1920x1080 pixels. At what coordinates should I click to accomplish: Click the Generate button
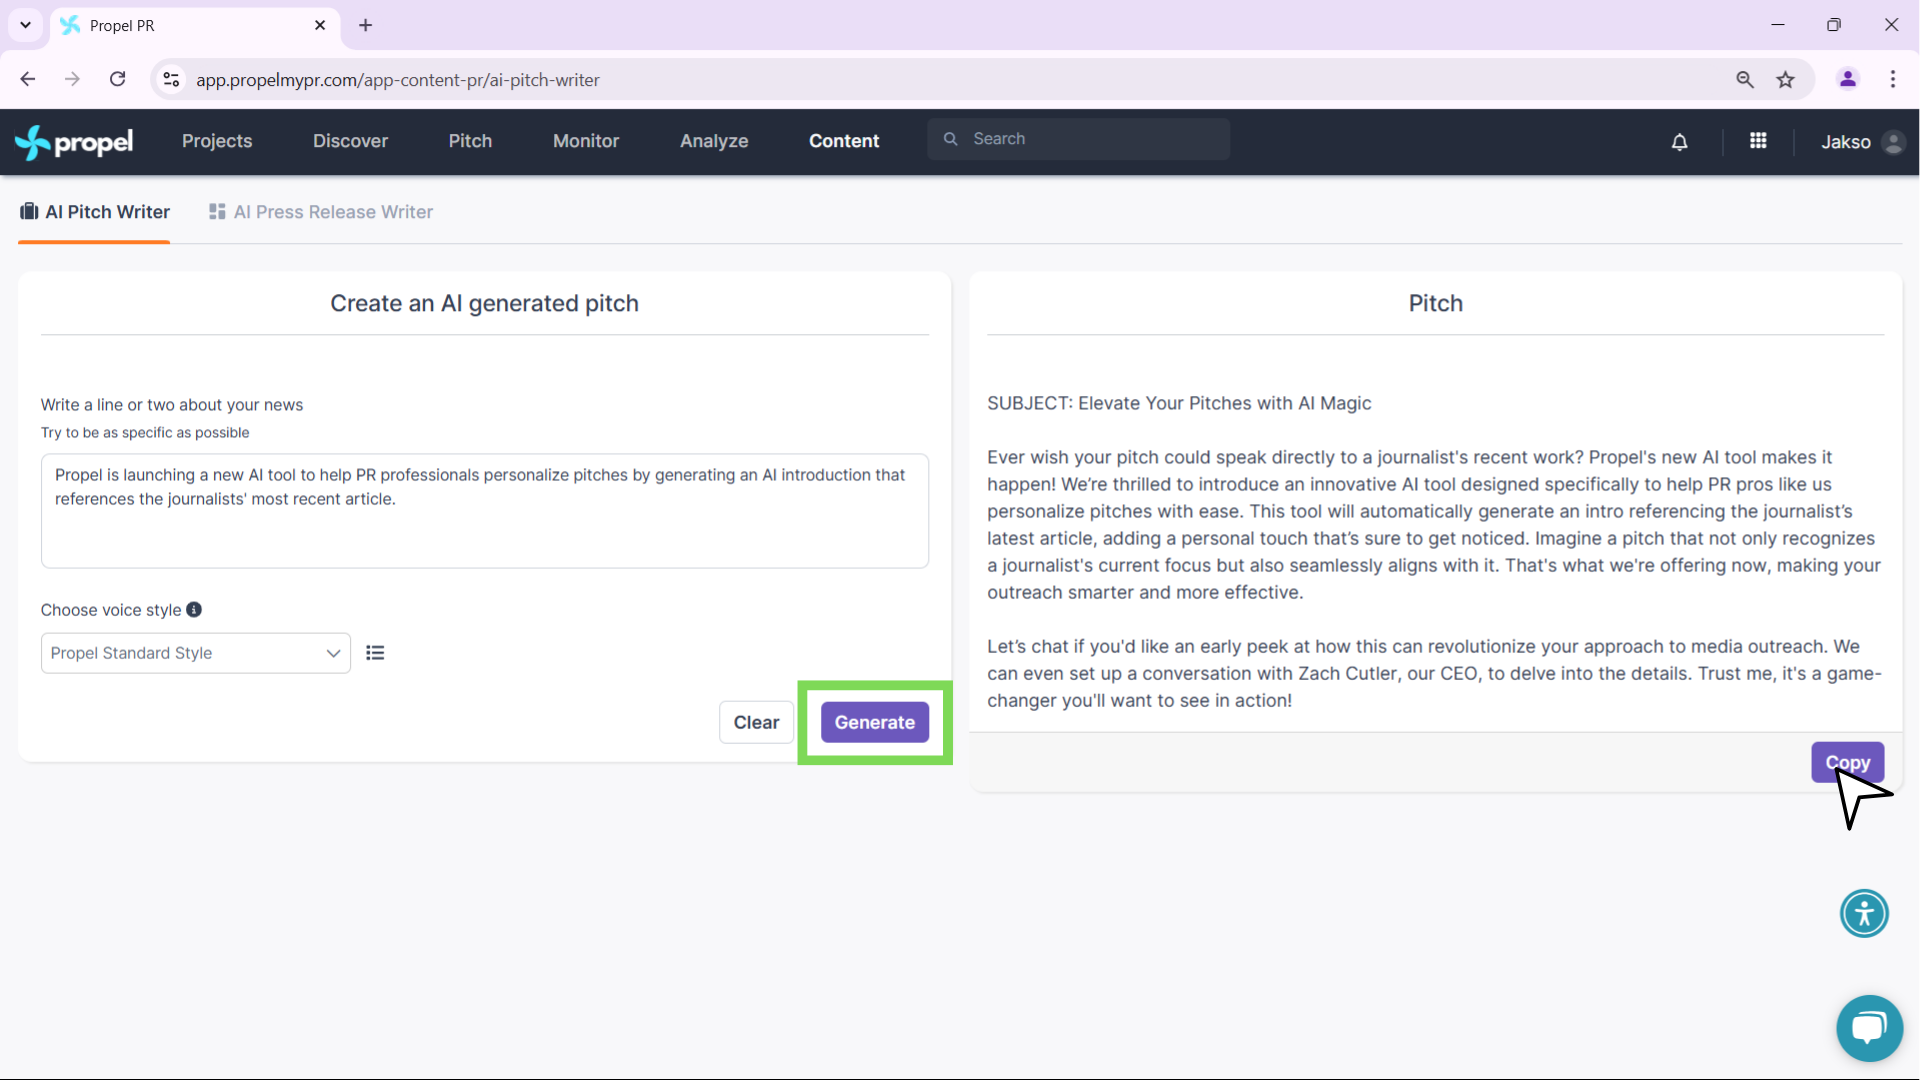[875, 722]
